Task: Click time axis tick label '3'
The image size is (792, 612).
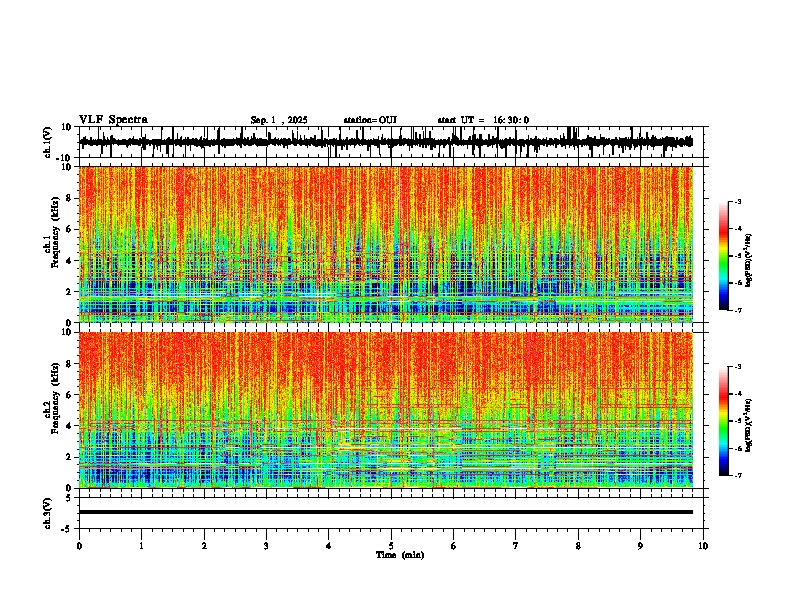Action: pos(266,546)
